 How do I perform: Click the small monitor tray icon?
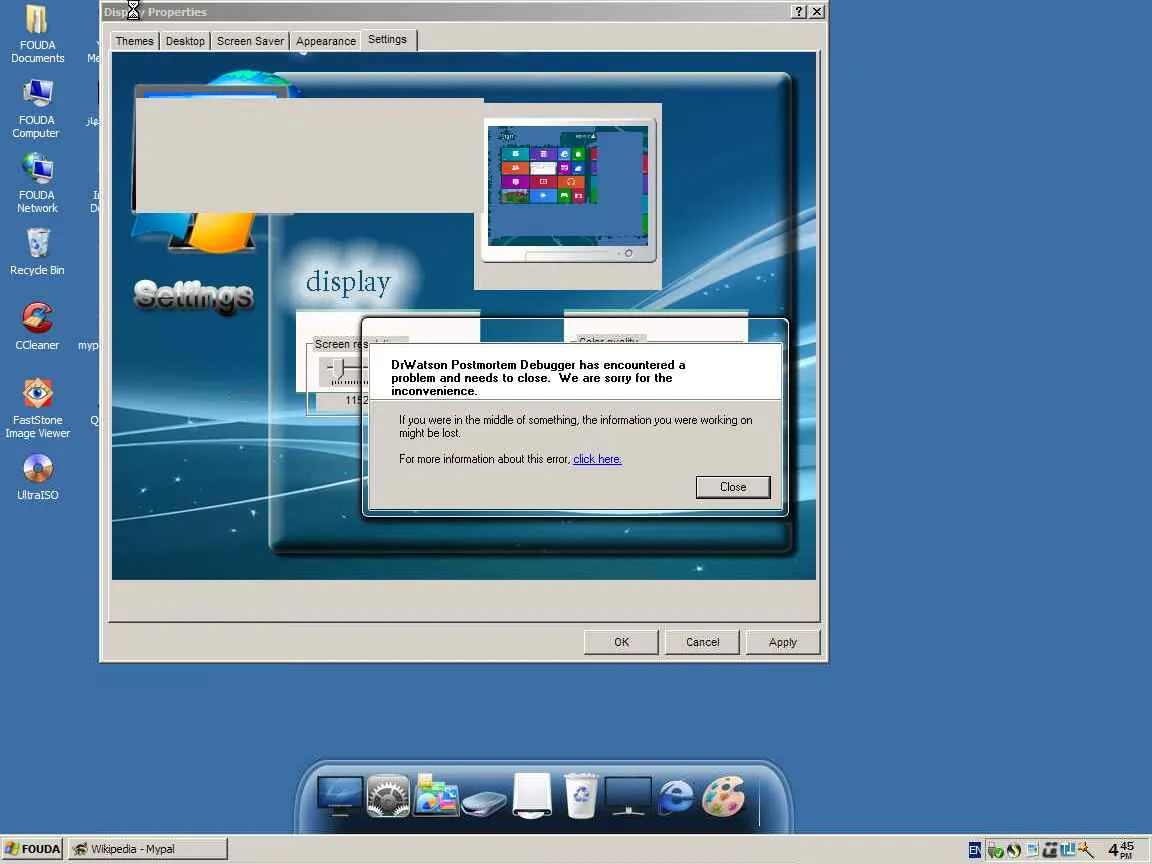coord(1032,849)
